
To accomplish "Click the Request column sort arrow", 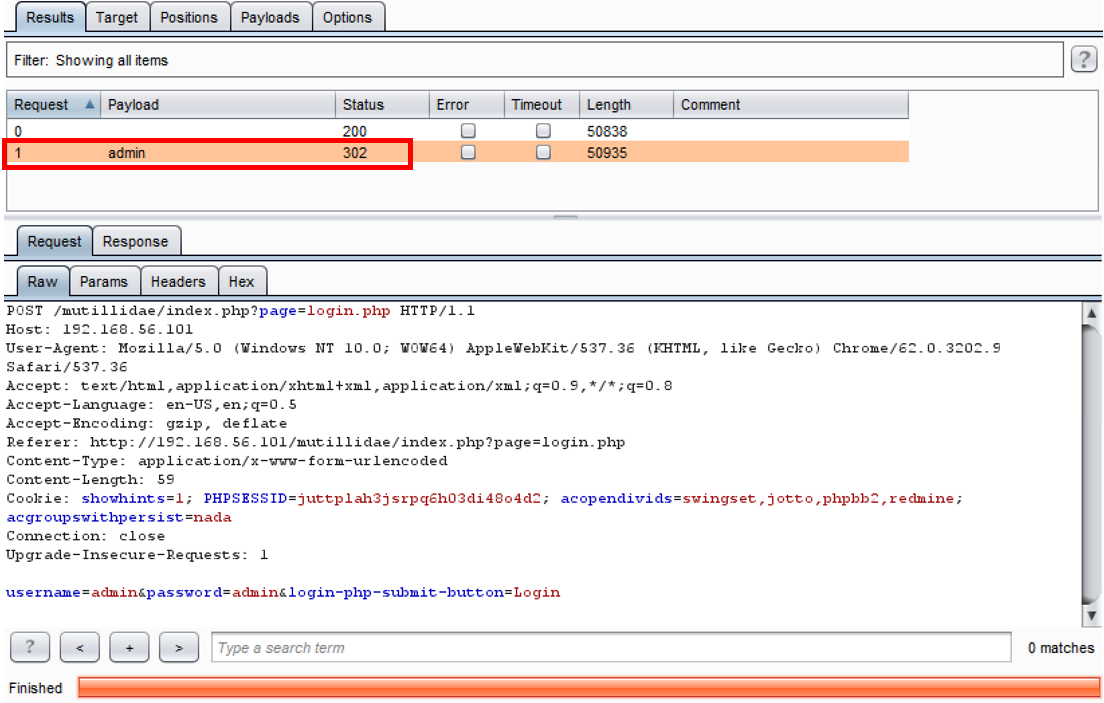I will (x=89, y=105).
